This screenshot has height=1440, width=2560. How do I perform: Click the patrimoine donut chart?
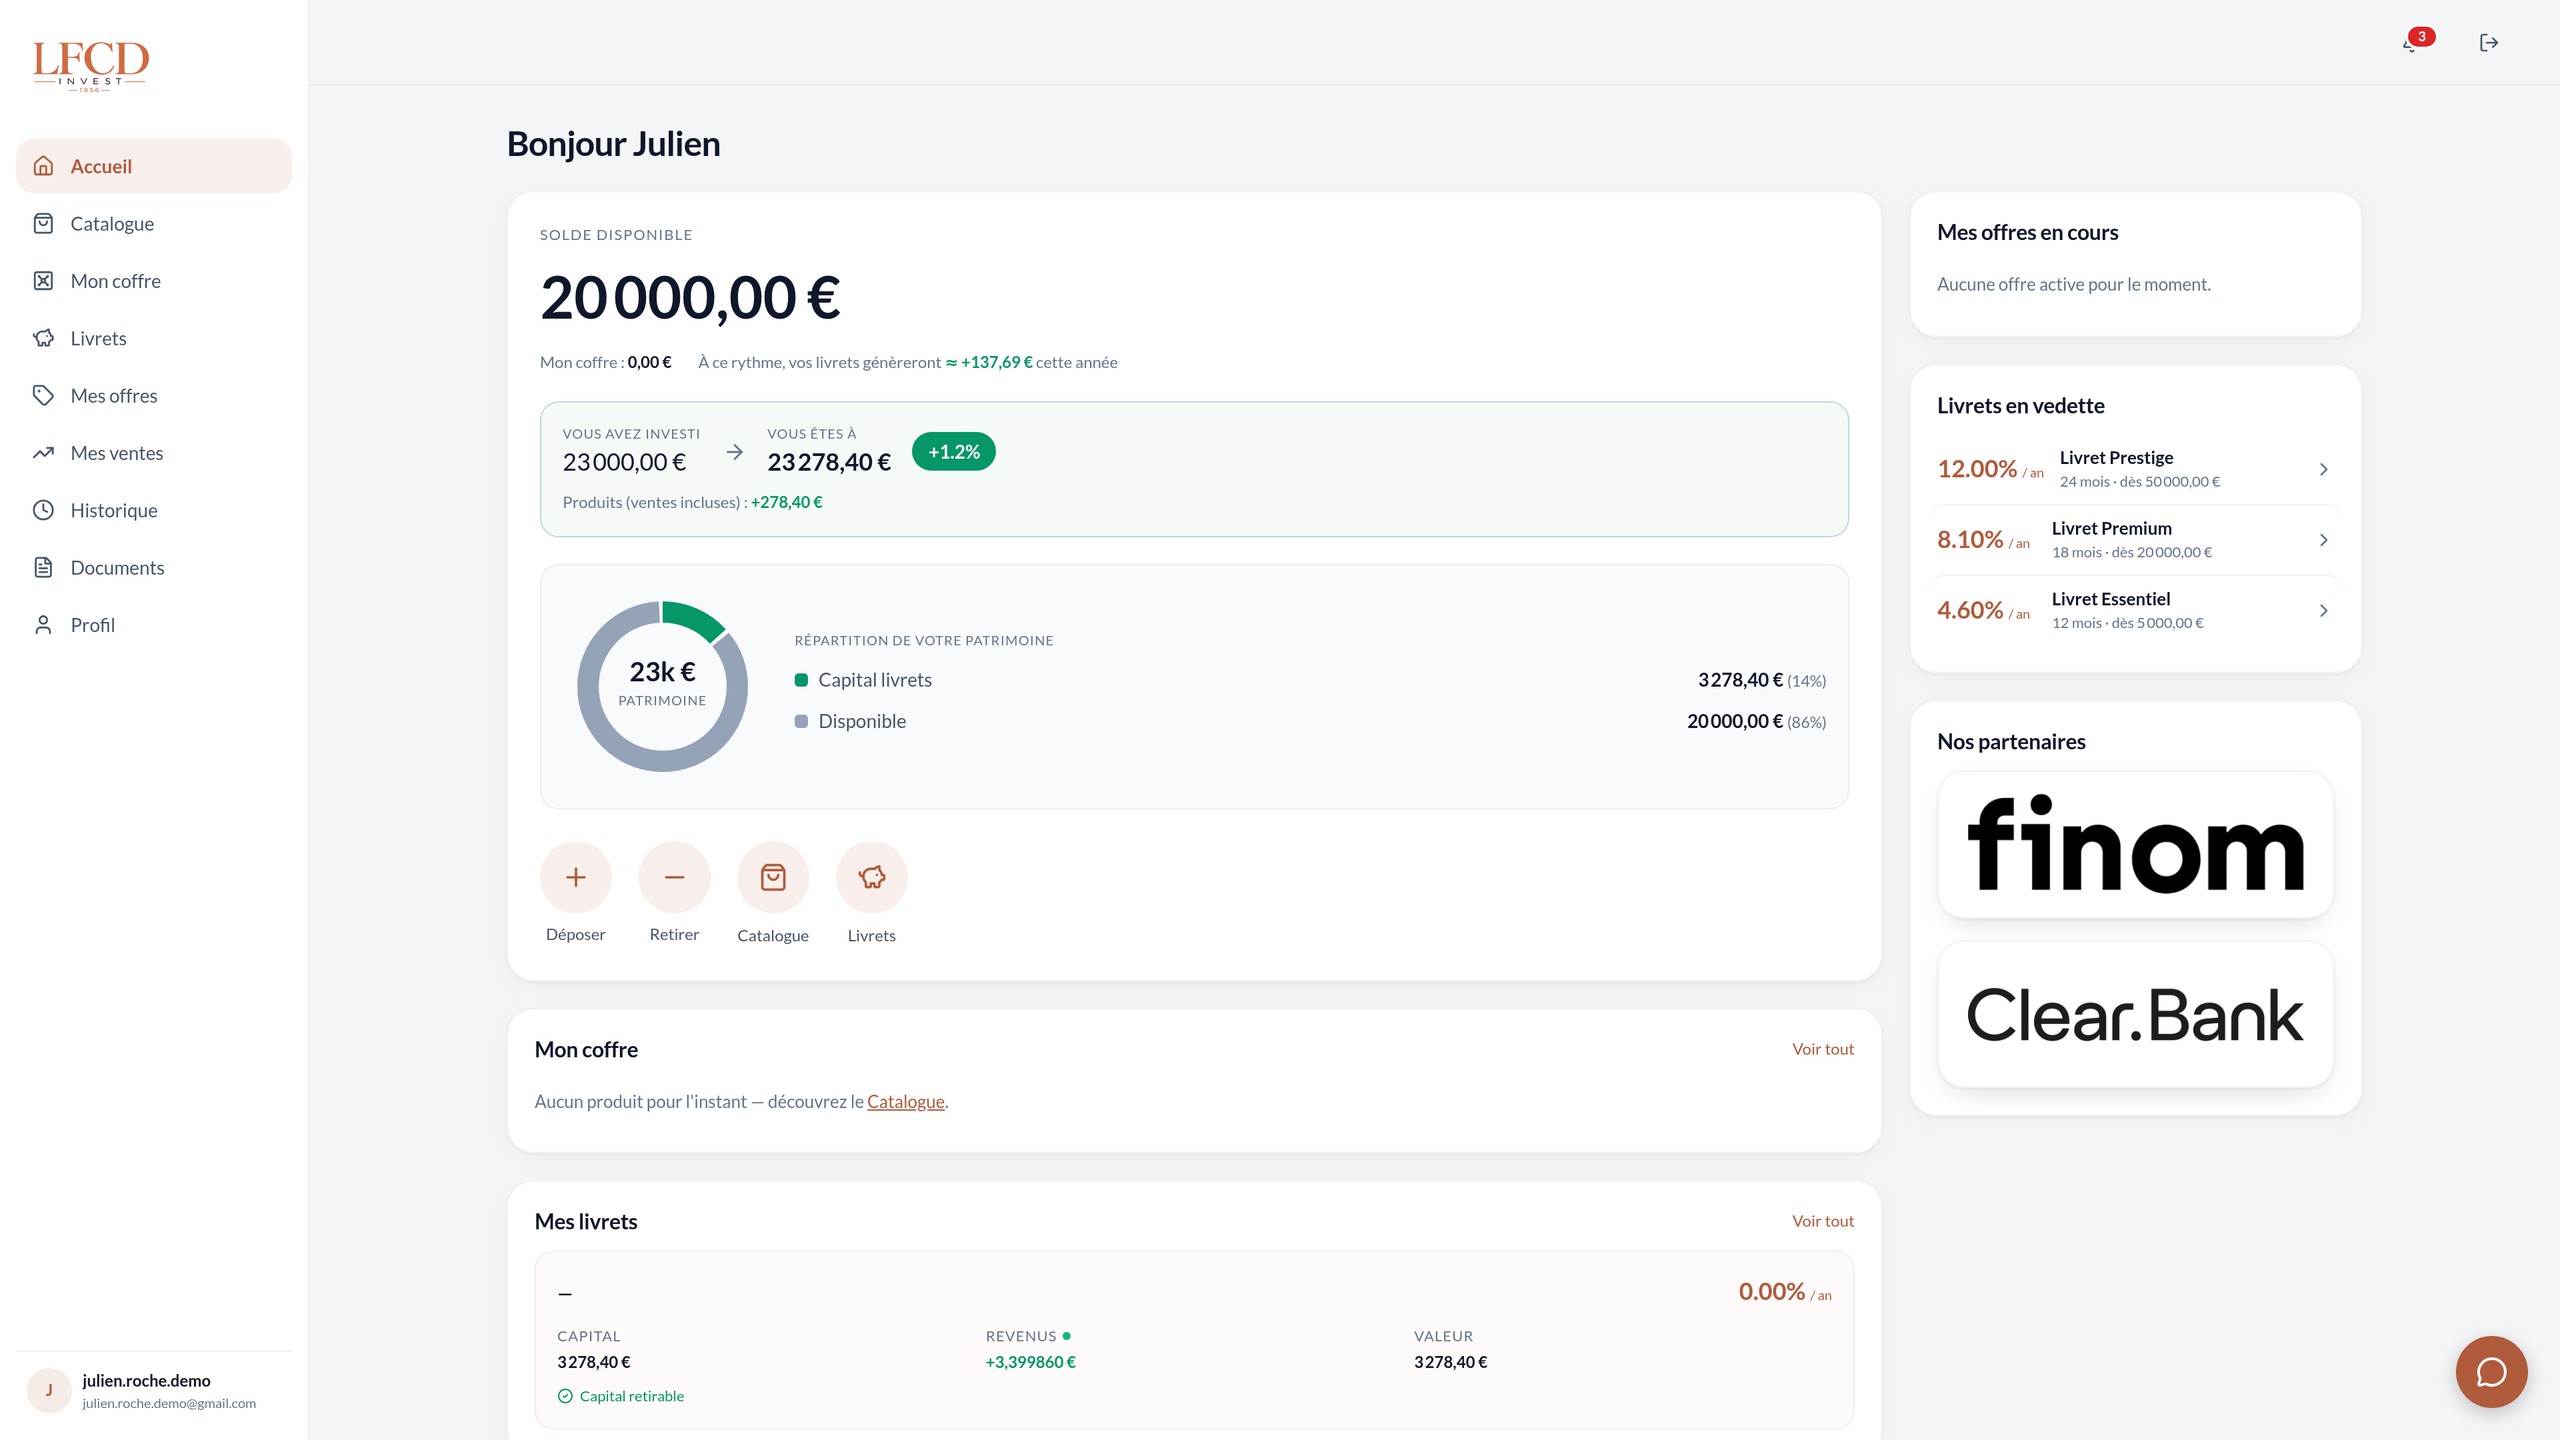point(662,686)
